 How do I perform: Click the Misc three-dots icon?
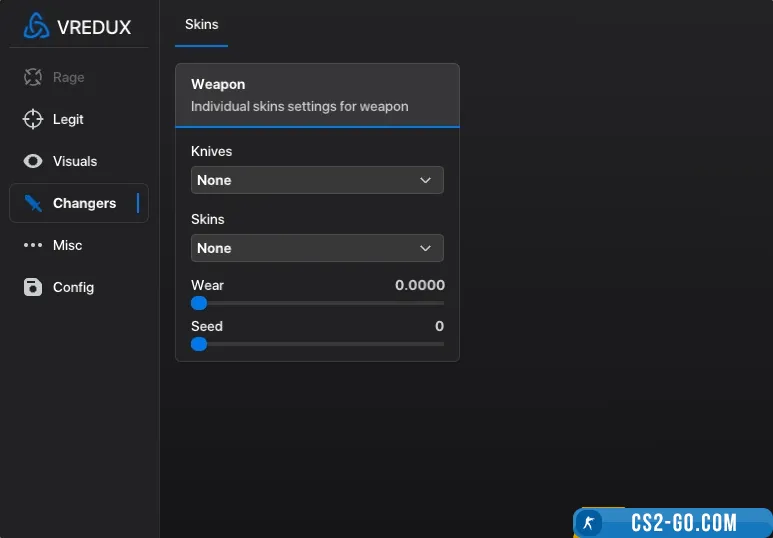tap(33, 245)
